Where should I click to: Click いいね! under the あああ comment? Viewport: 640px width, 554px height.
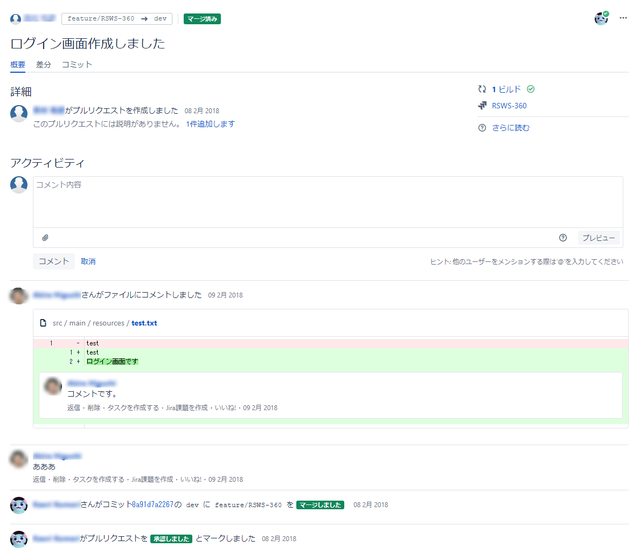coord(191,479)
